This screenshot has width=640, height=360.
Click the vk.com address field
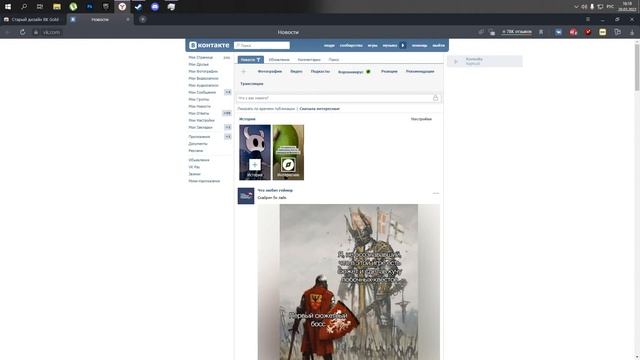pyautogui.click(x=51, y=32)
